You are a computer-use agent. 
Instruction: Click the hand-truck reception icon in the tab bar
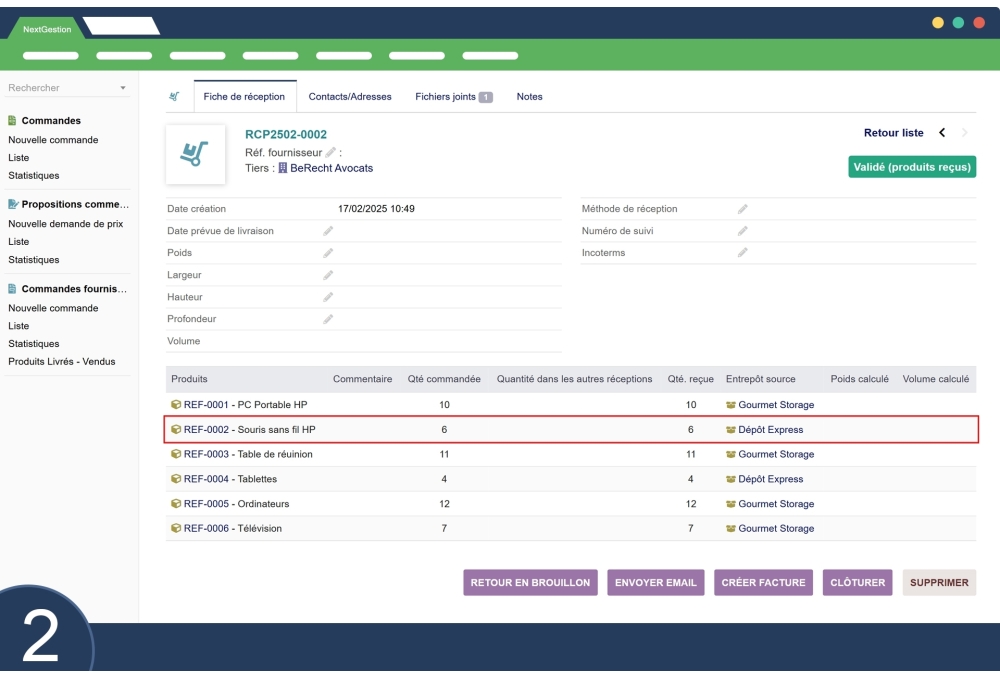173,97
